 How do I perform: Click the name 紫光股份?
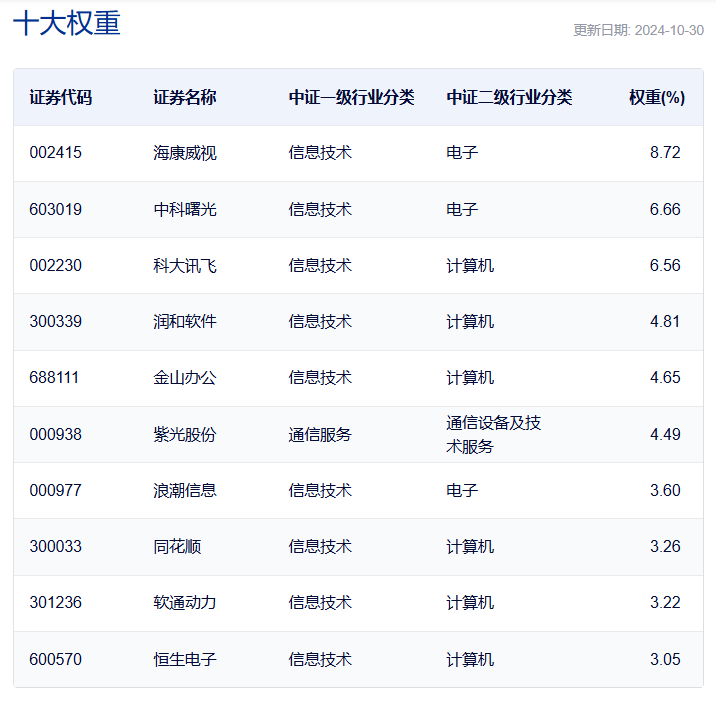point(185,434)
